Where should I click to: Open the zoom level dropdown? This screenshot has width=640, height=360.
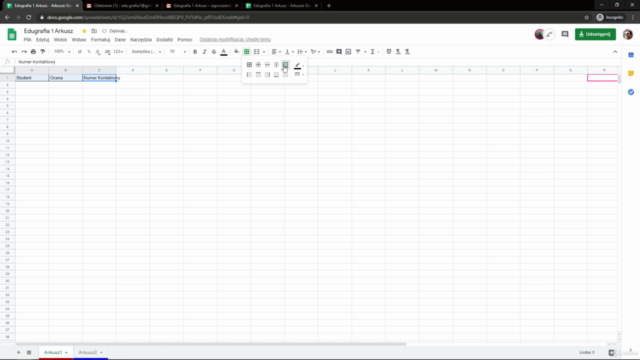click(62, 52)
